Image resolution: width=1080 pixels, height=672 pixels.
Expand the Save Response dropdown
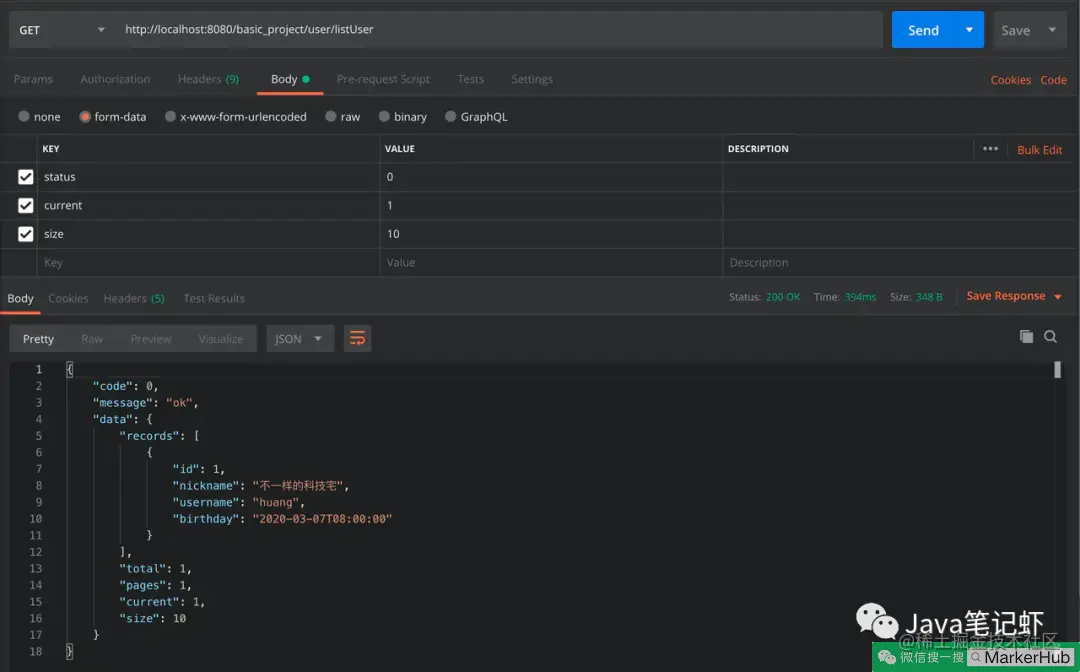tap(1058, 297)
